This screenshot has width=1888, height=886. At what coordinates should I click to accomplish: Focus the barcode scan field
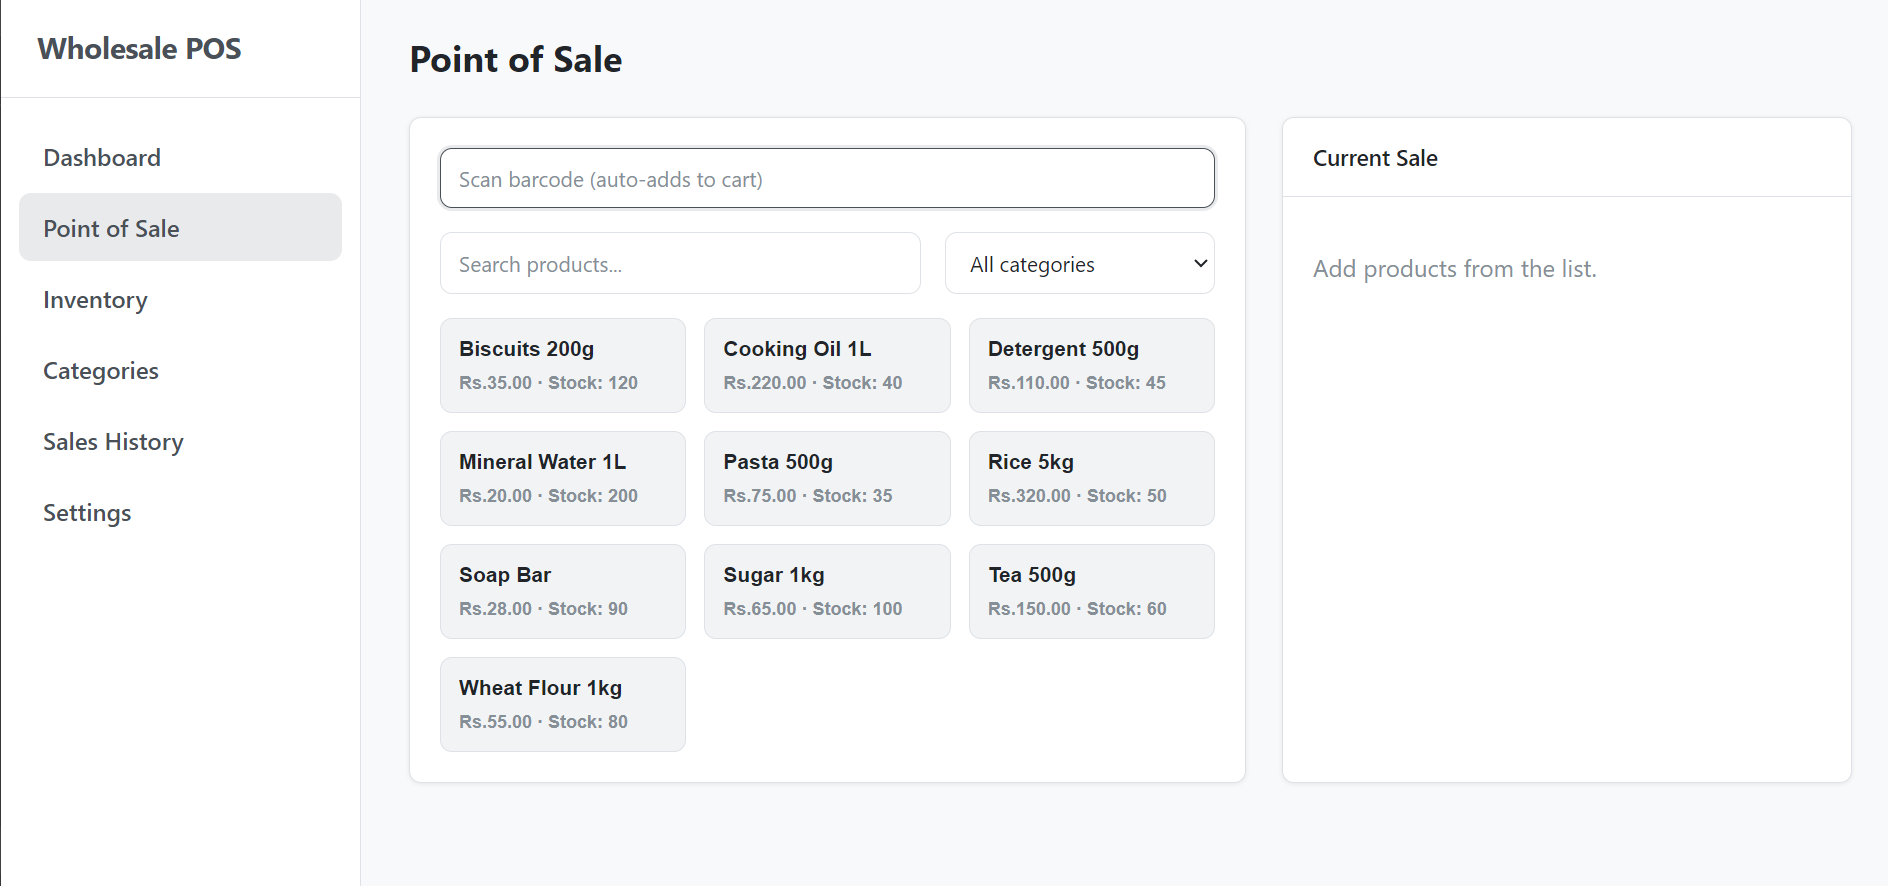coord(827,179)
